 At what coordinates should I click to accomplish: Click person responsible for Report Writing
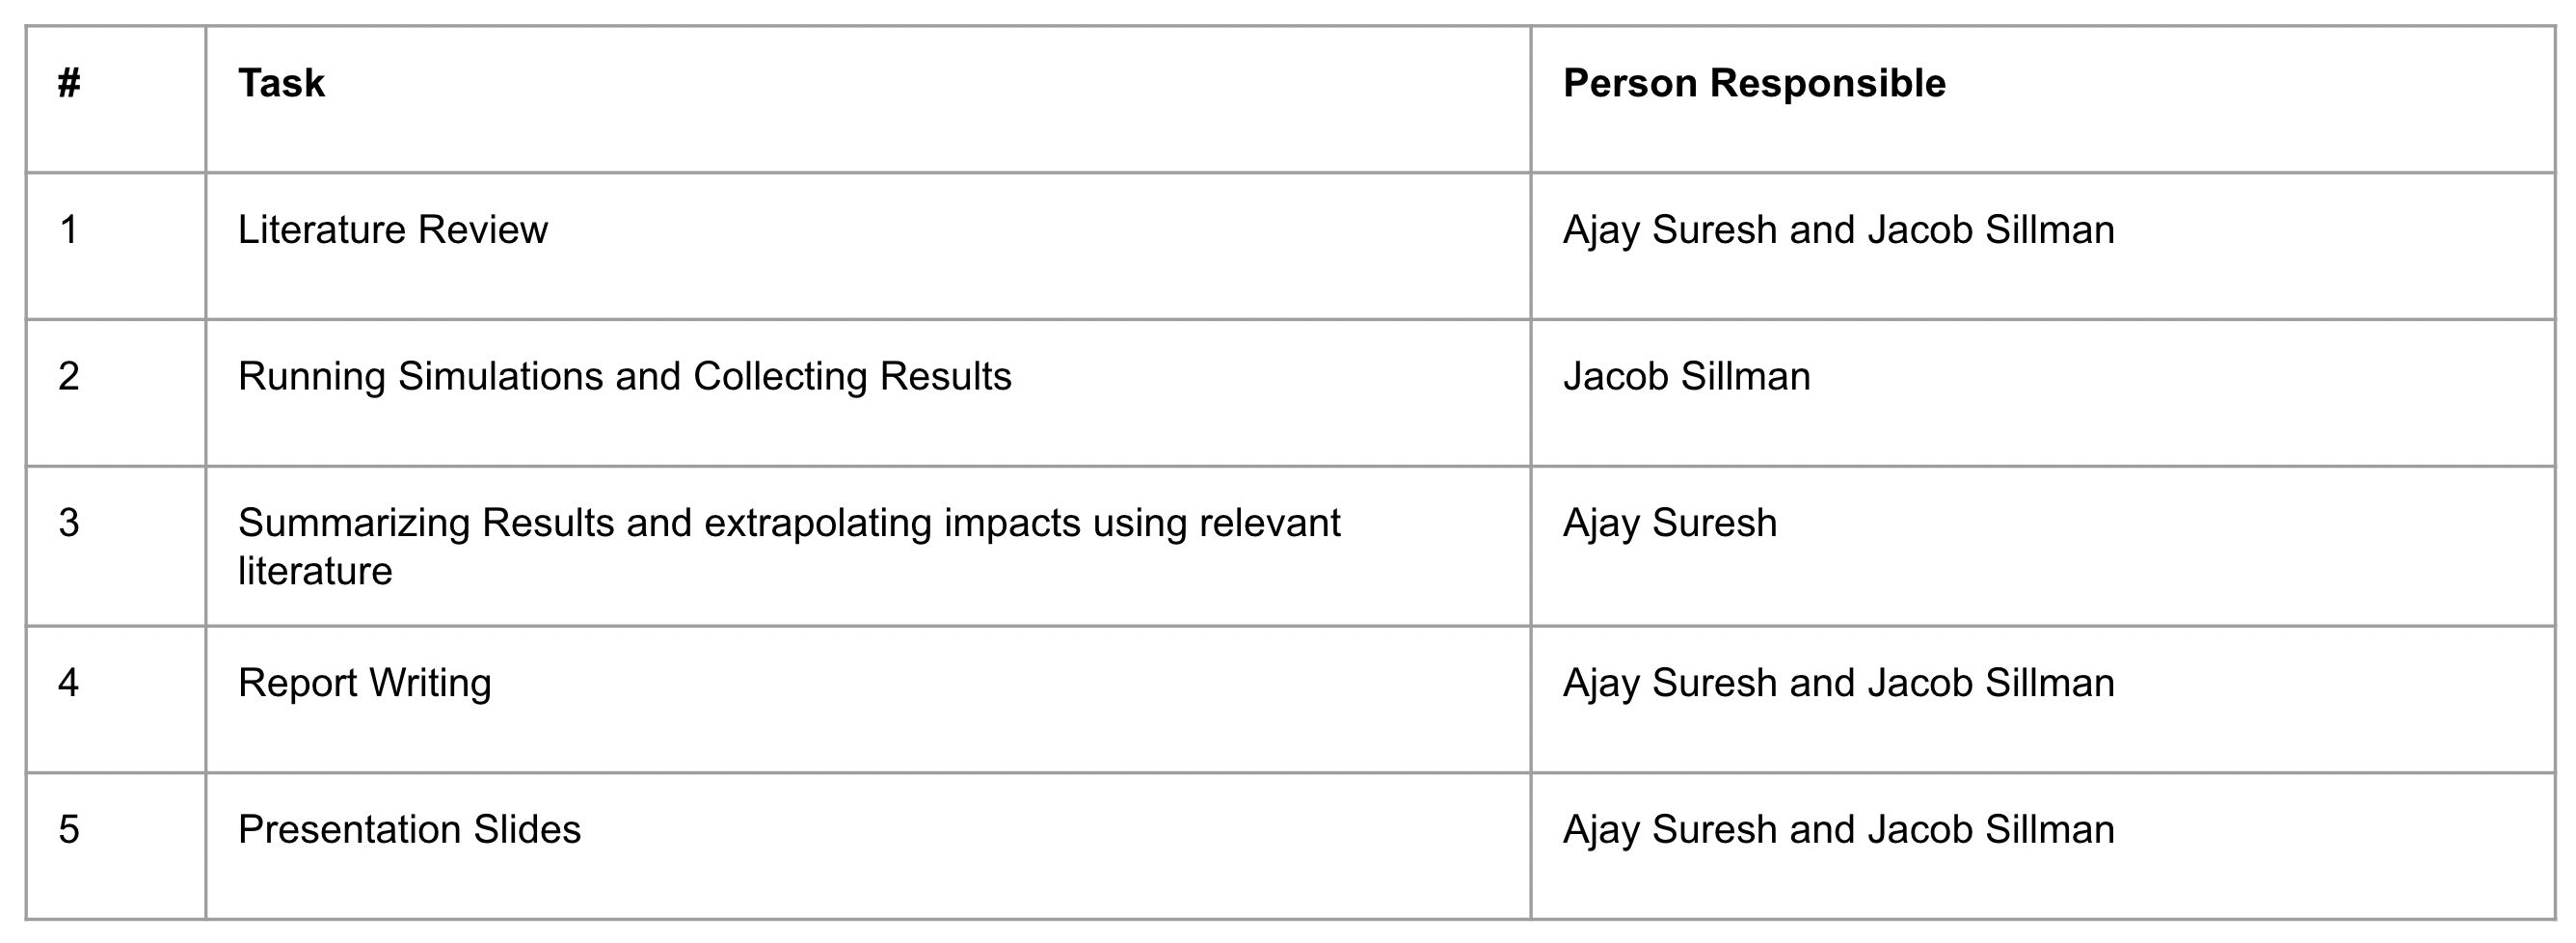pyautogui.click(x=1838, y=683)
